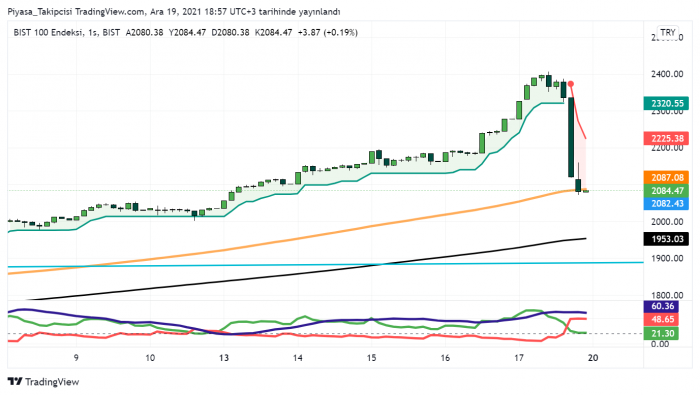Select the 2082.43 blue price tag
The width and height of the screenshot is (700, 395).
coord(666,204)
